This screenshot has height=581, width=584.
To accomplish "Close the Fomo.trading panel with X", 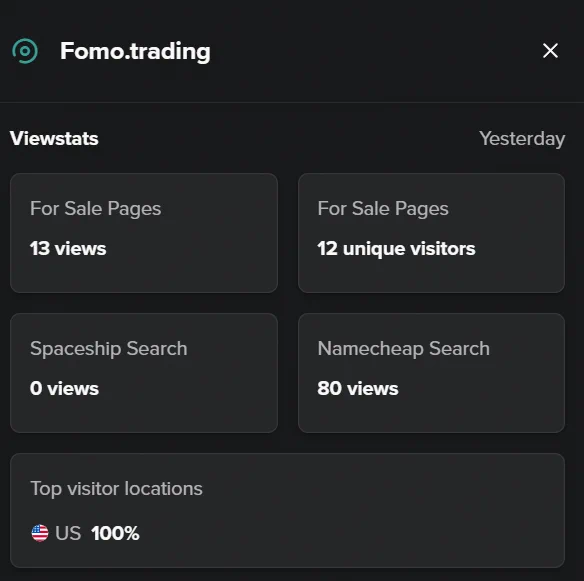I will 550,51.
